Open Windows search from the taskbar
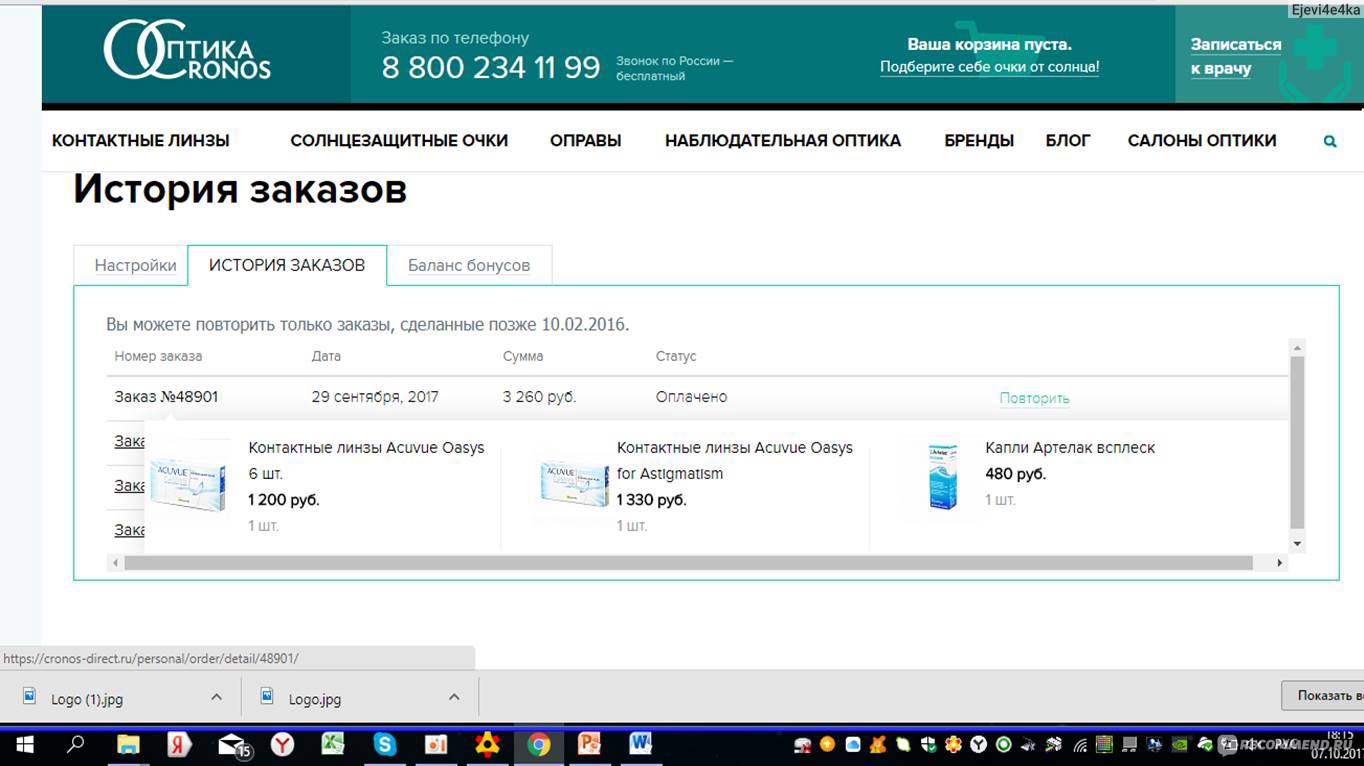This screenshot has height=766, width=1364. click(x=76, y=744)
